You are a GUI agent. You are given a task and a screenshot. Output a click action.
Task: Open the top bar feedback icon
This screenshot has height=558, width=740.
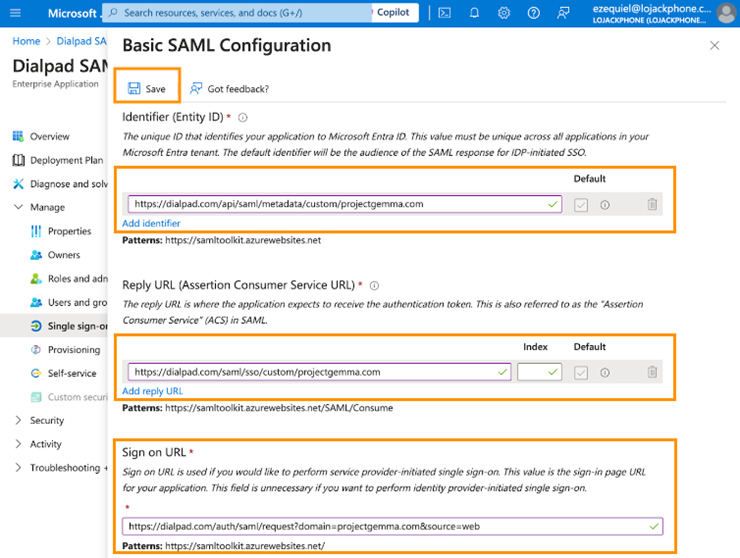pyautogui.click(x=563, y=13)
